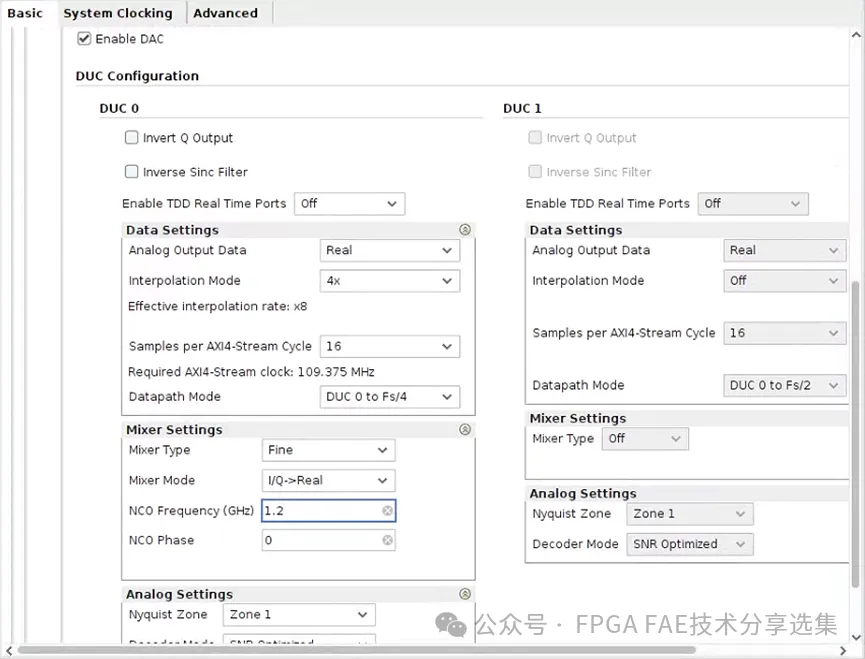Open DUC 1 Decoder Mode dropdown
Screen dimensions: 865x659
(x=689, y=544)
